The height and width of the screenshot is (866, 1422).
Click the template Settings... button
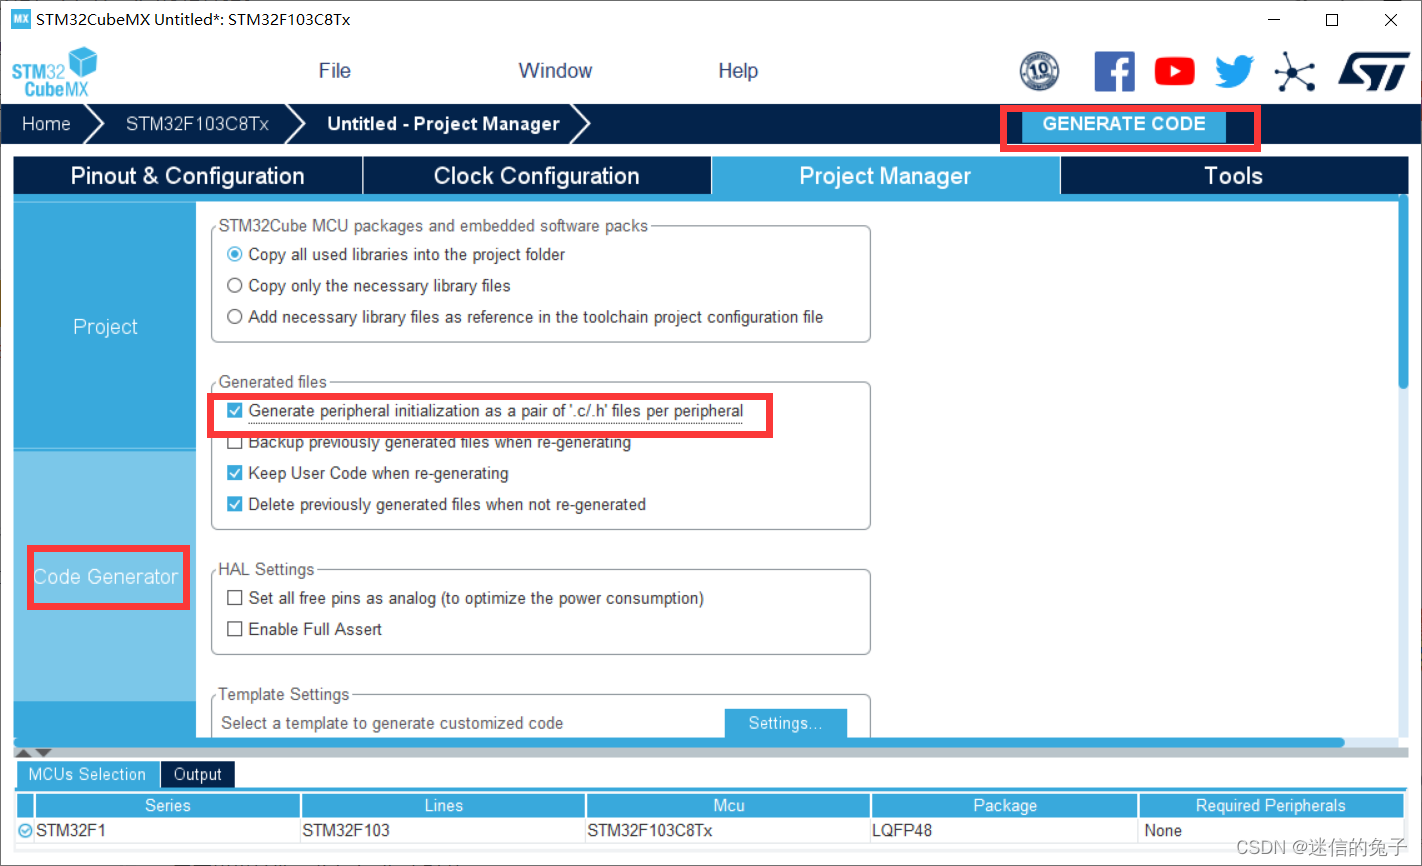(x=785, y=723)
